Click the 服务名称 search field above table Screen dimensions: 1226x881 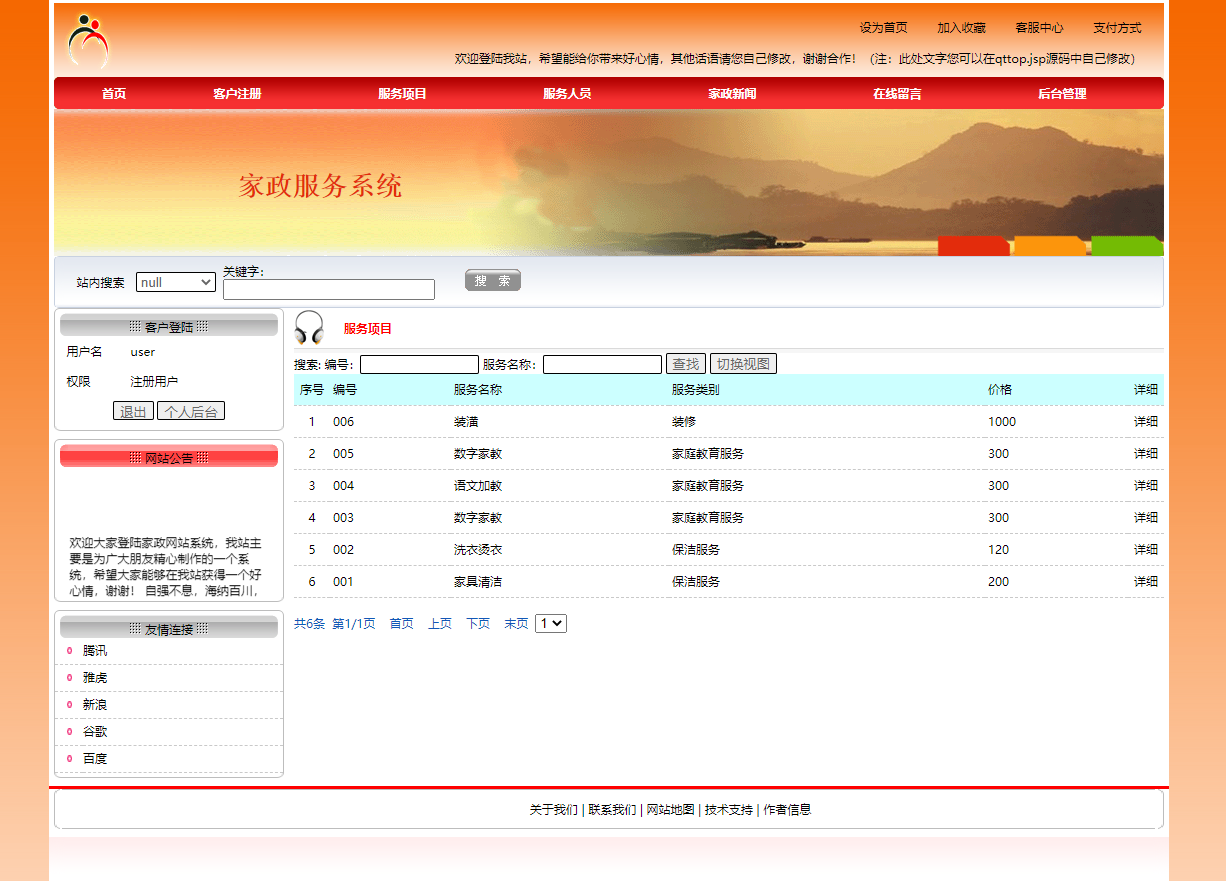pyautogui.click(x=601, y=363)
